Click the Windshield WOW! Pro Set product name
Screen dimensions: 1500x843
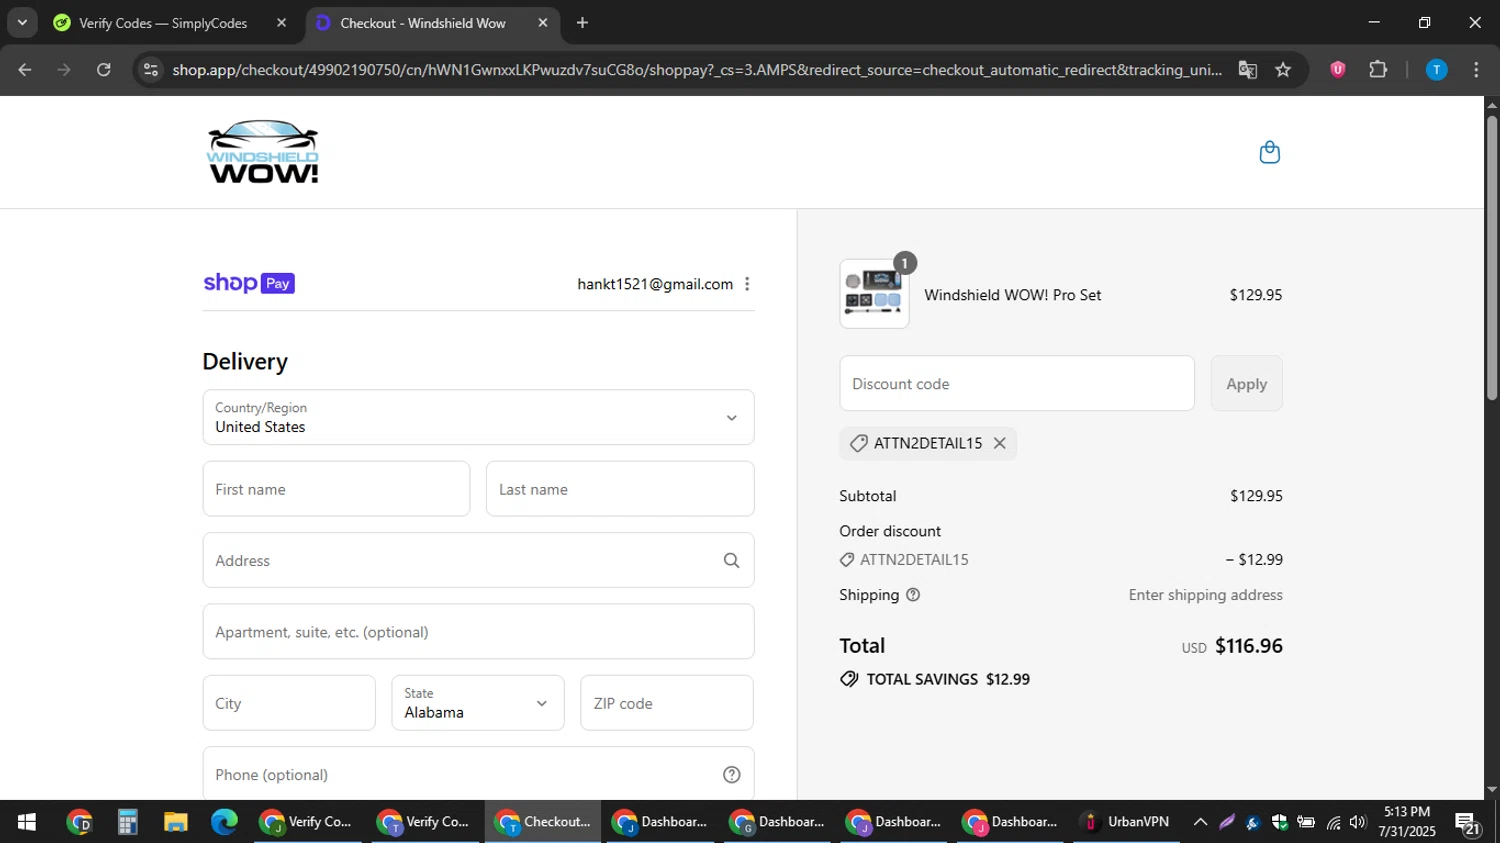(1012, 295)
